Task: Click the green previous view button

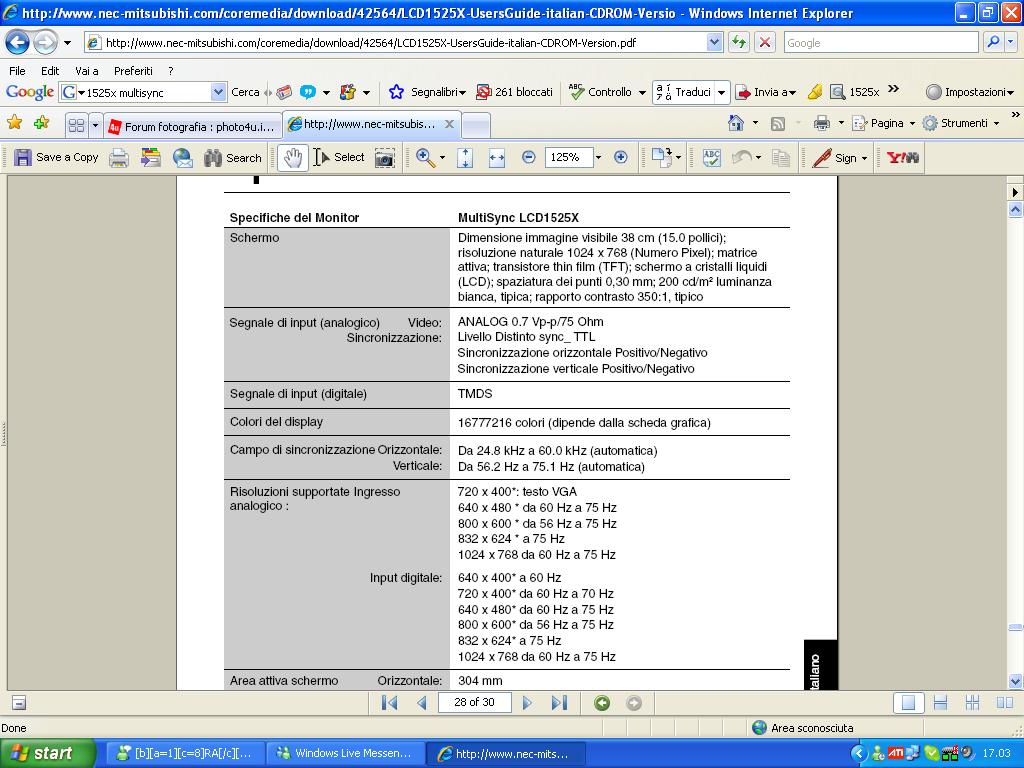Action: 602,703
